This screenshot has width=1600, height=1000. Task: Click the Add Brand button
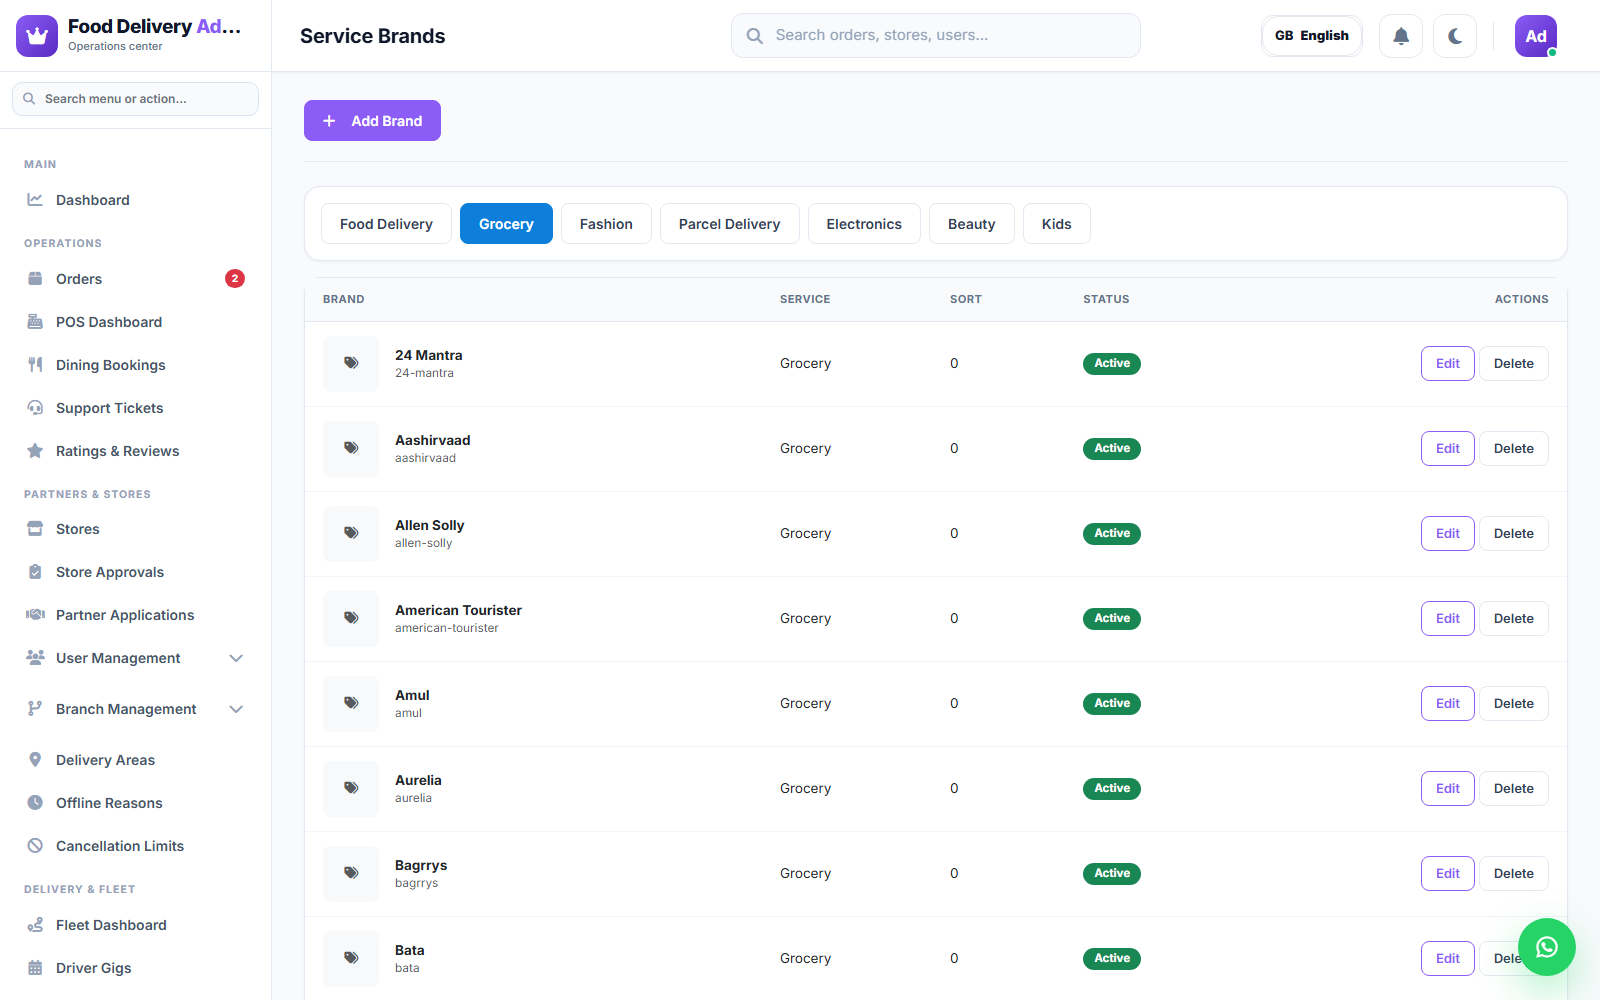pyautogui.click(x=372, y=121)
